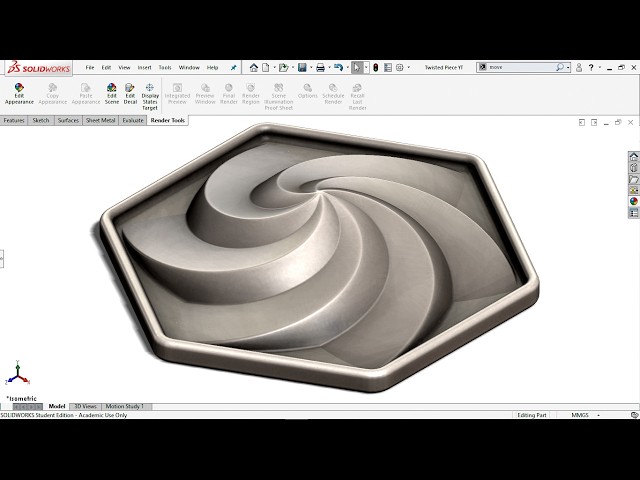Click the Home icon in top toolbar
This screenshot has width=640, height=480.
coord(254,67)
